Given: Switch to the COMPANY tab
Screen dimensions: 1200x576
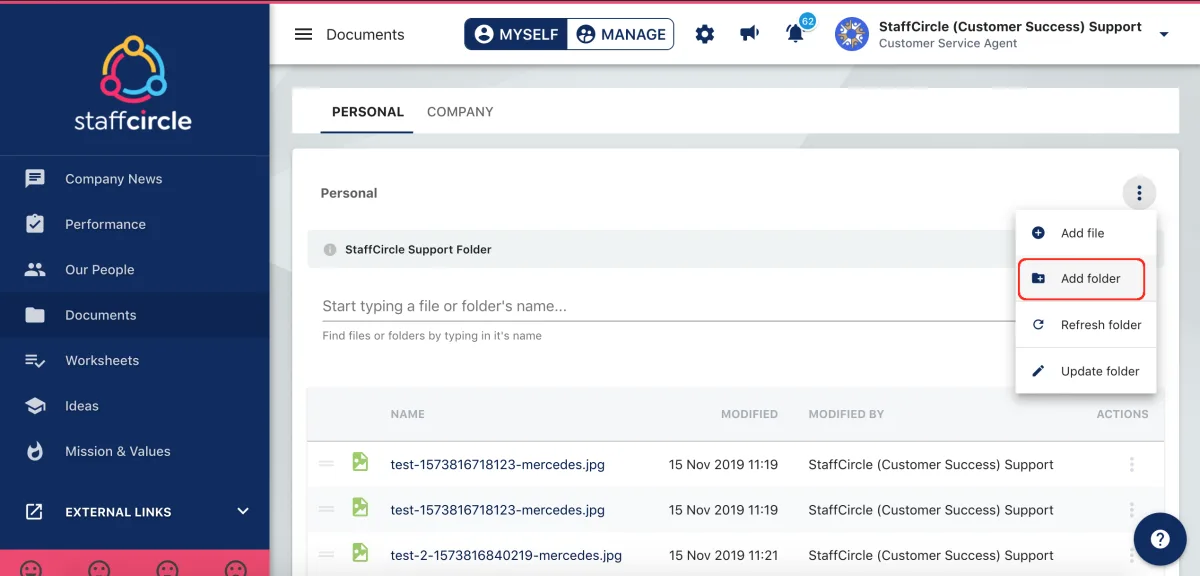Looking at the screenshot, I should click(460, 112).
